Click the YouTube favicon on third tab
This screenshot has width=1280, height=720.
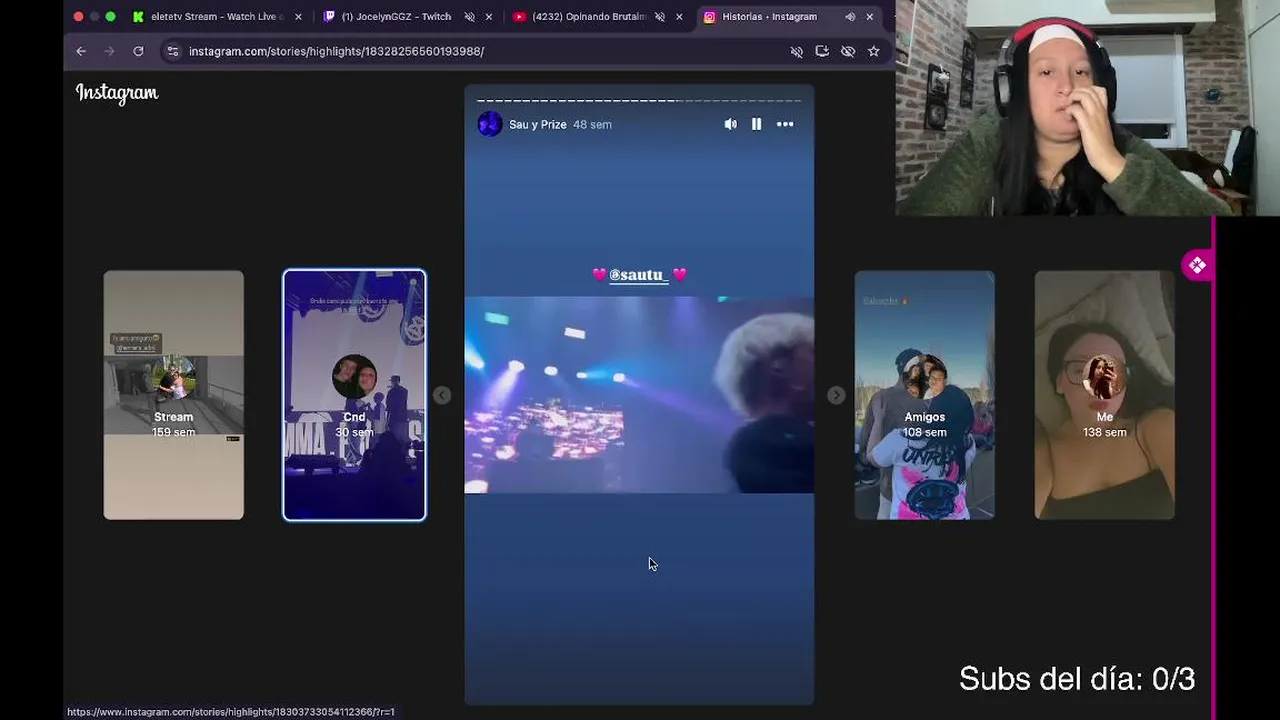(x=519, y=17)
